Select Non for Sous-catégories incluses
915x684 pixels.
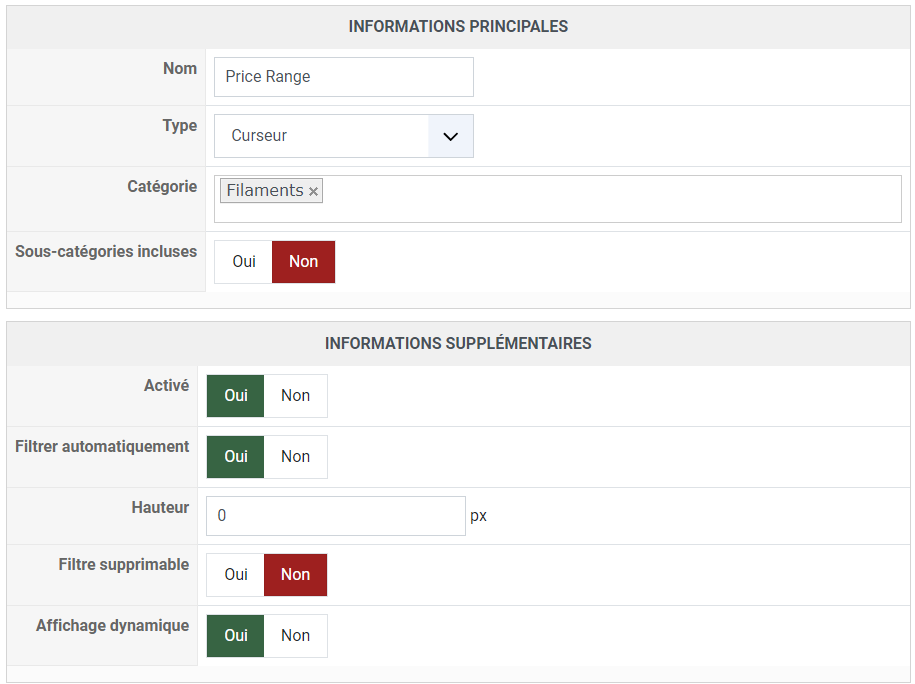(303, 262)
